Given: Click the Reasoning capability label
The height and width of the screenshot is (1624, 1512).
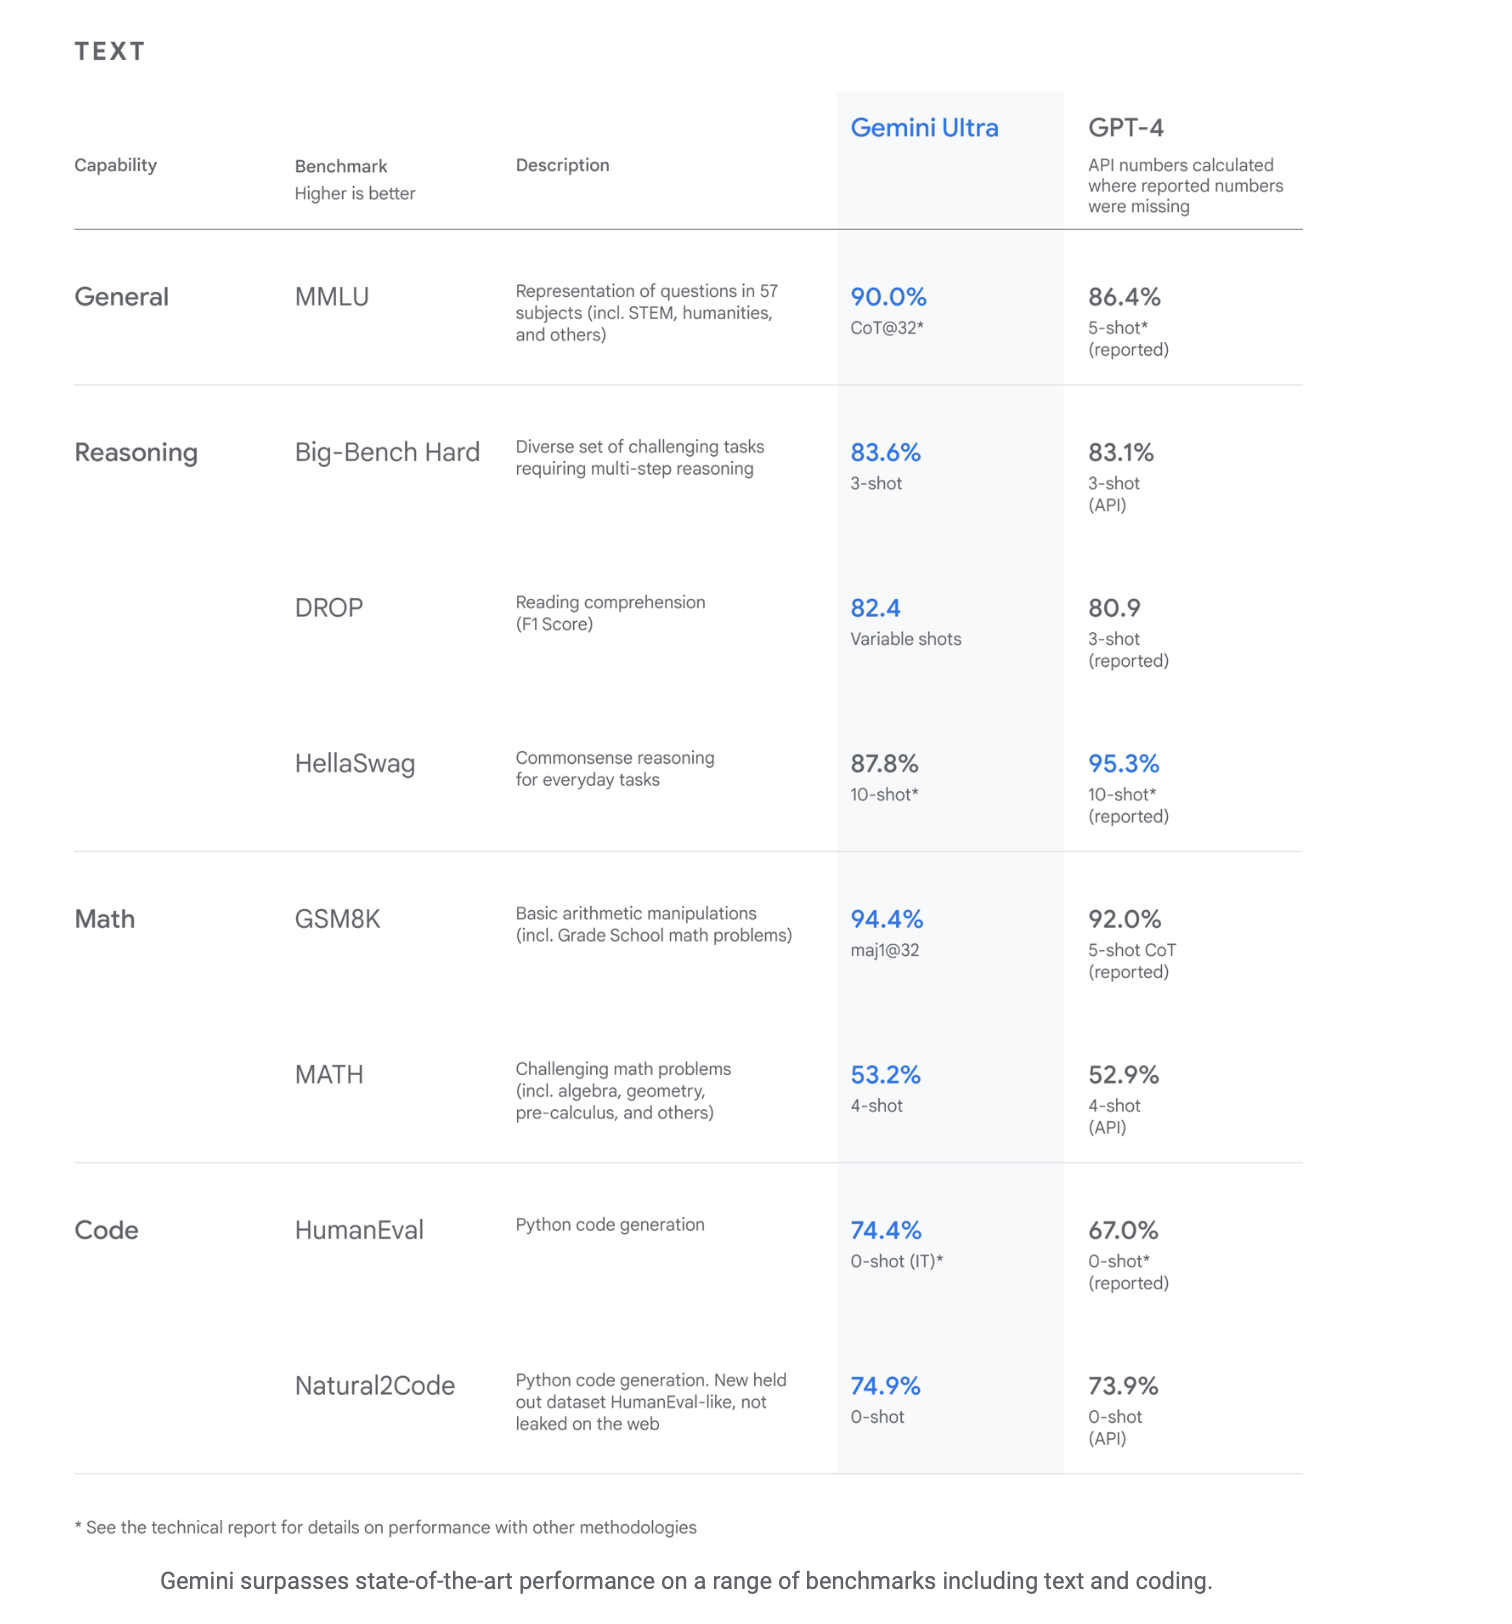Looking at the screenshot, I should (x=136, y=453).
